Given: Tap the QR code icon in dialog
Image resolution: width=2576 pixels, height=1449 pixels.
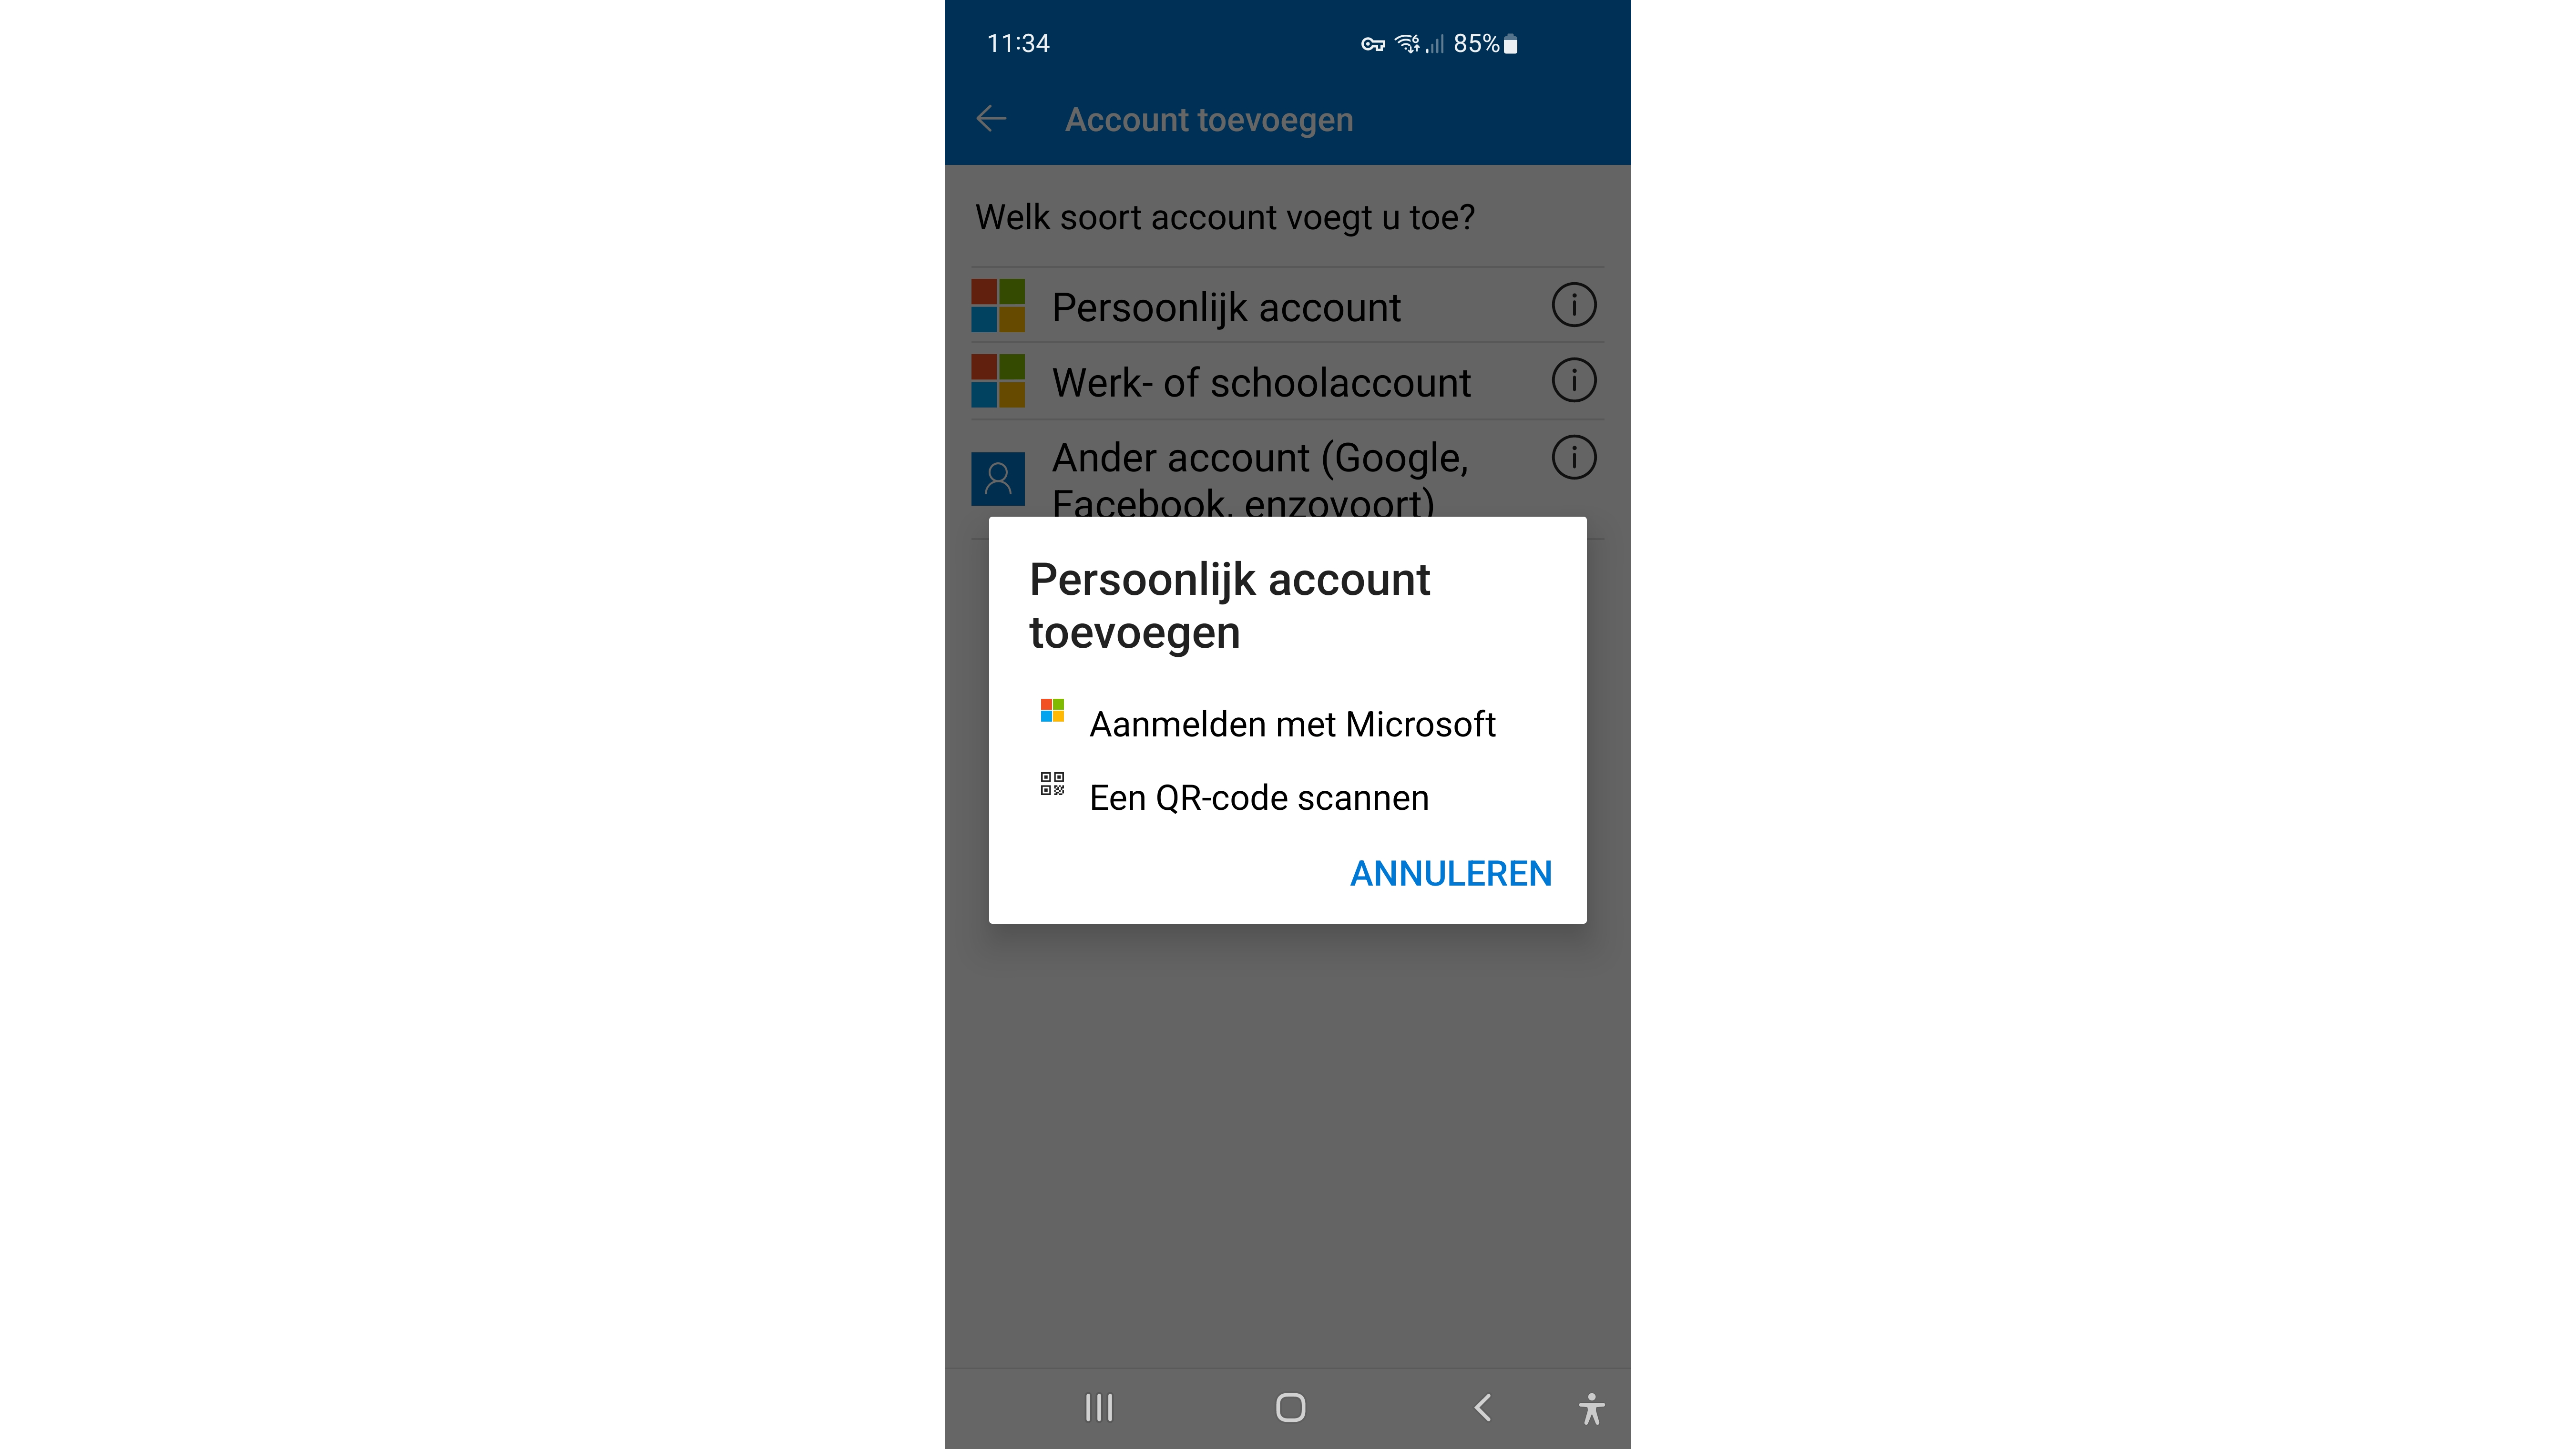Looking at the screenshot, I should pos(1052,783).
